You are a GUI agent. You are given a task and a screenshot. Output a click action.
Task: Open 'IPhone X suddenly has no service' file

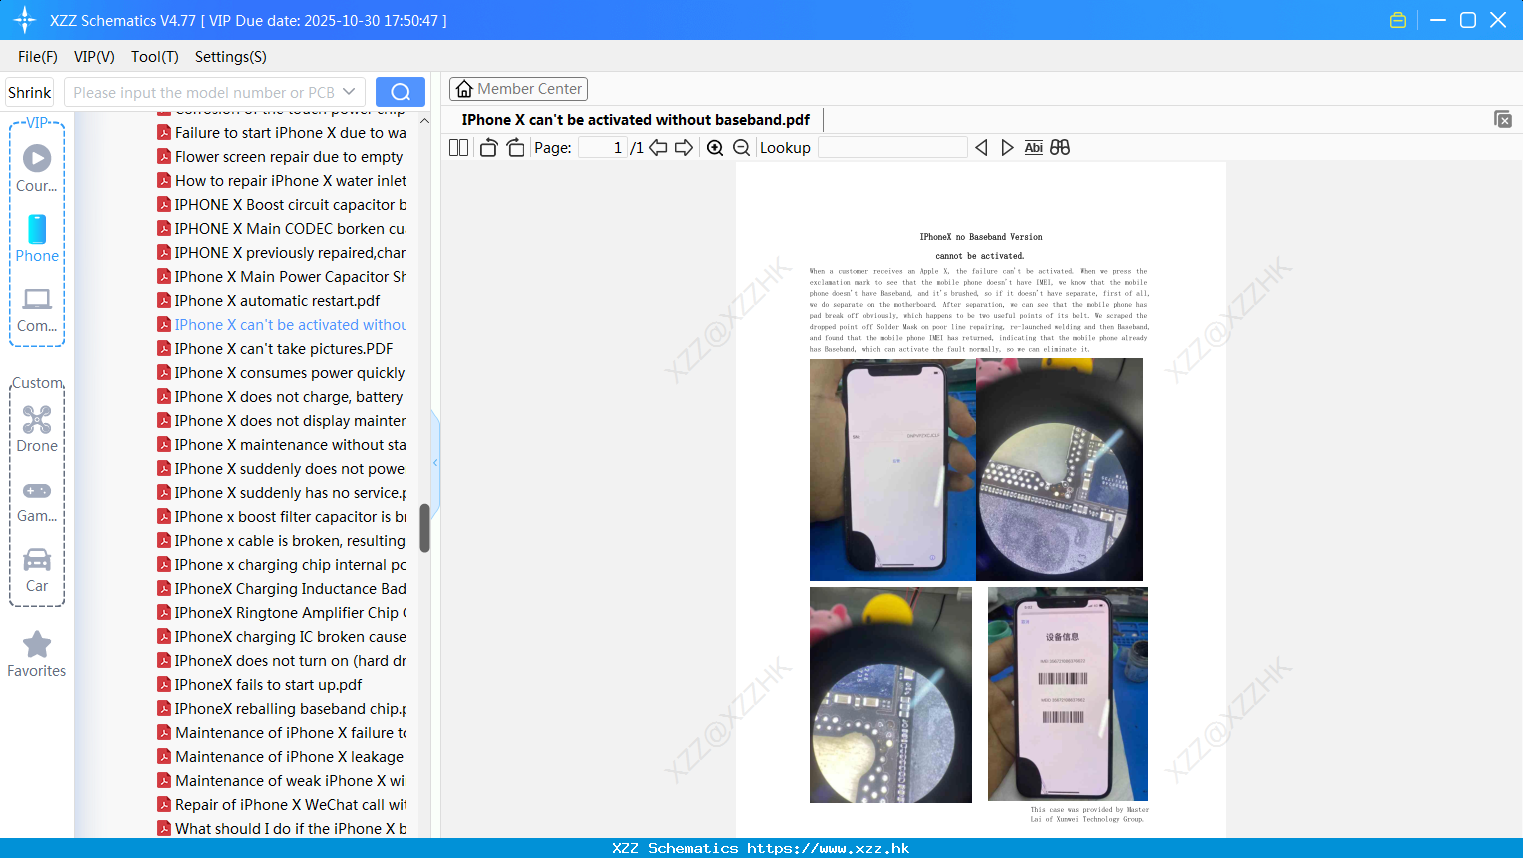pos(282,492)
